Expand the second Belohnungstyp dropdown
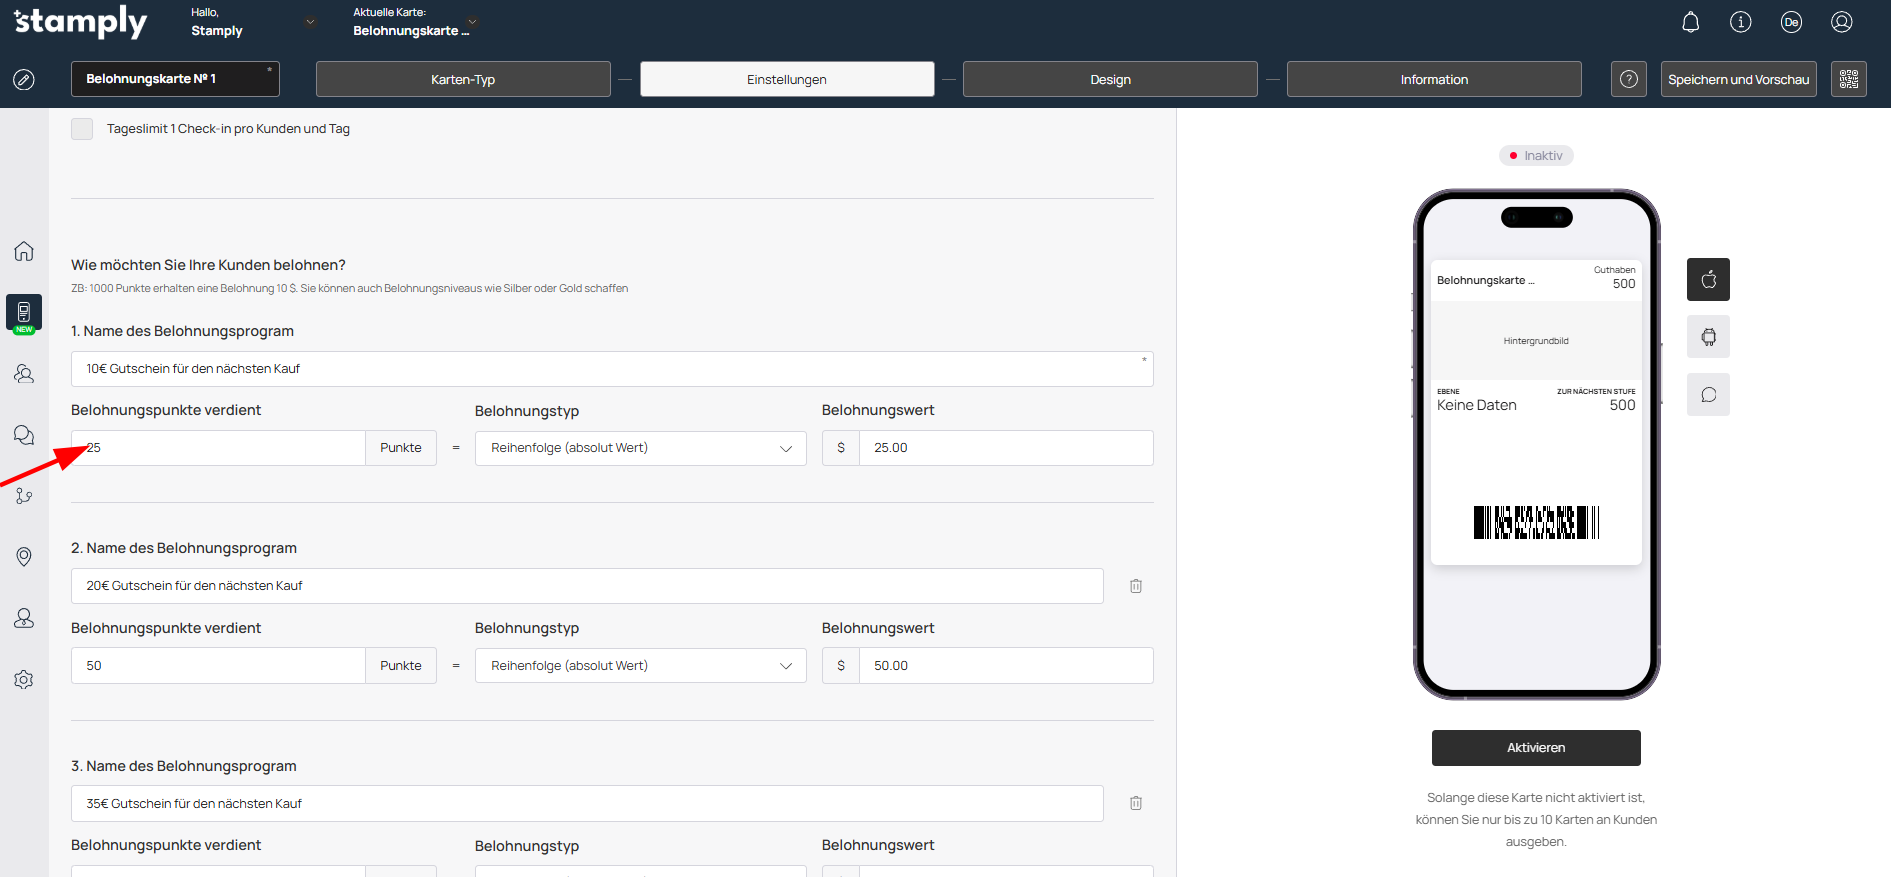This screenshot has width=1891, height=877. coord(640,666)
